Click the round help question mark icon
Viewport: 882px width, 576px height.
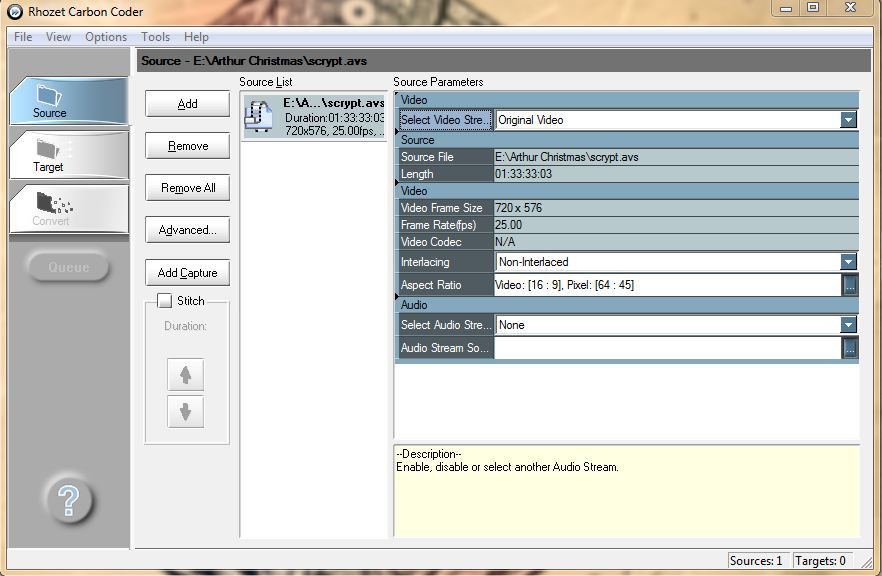click(69, 500)
